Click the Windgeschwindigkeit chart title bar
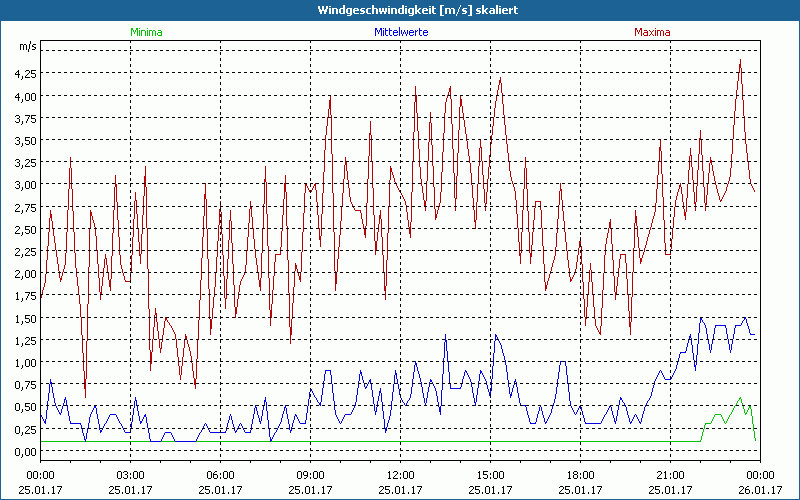 pyautogui.click(x=400, y=10)
